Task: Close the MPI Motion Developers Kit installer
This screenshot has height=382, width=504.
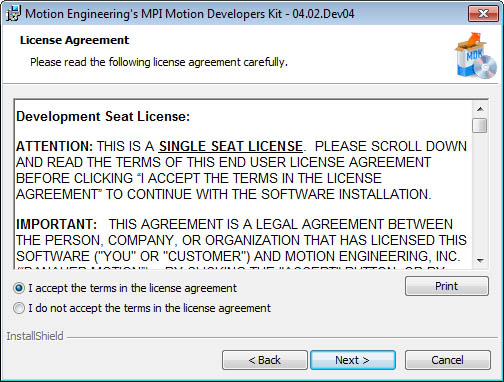Action: click(x=483, y=14)
